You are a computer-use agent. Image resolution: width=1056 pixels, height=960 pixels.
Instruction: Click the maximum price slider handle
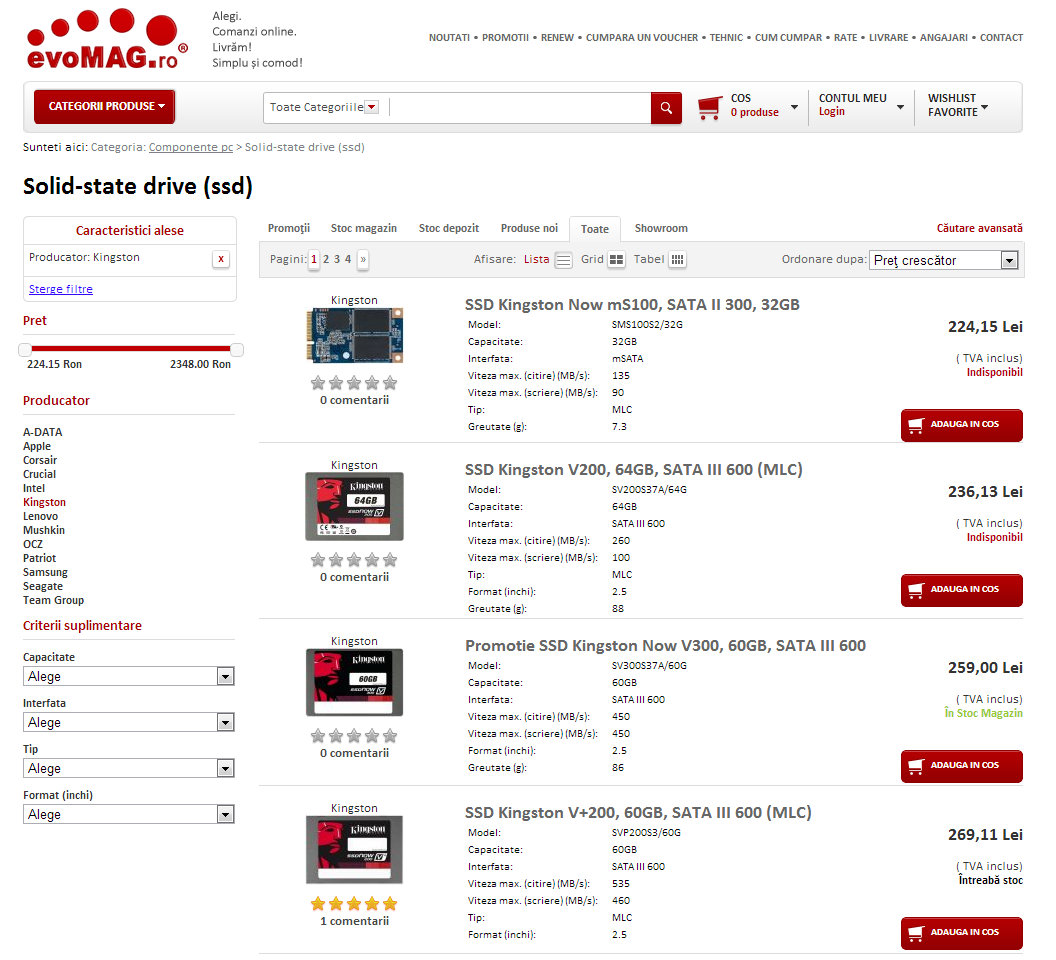click(x=236, y=350)
